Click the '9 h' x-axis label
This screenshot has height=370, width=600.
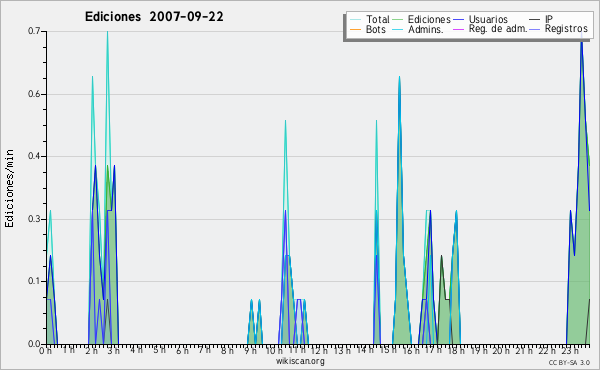(x=250, y=350)
